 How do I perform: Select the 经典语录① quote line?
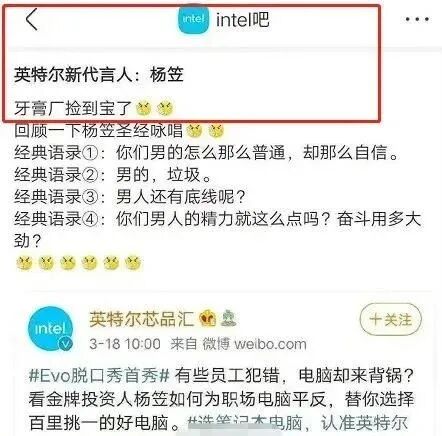(x=207, y=153)
